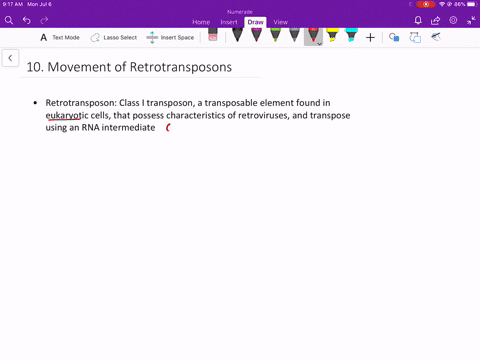Open the shapes tool
Image resolution: width=480 pixels, height=360 pixels.
click(x=394, y=37)
